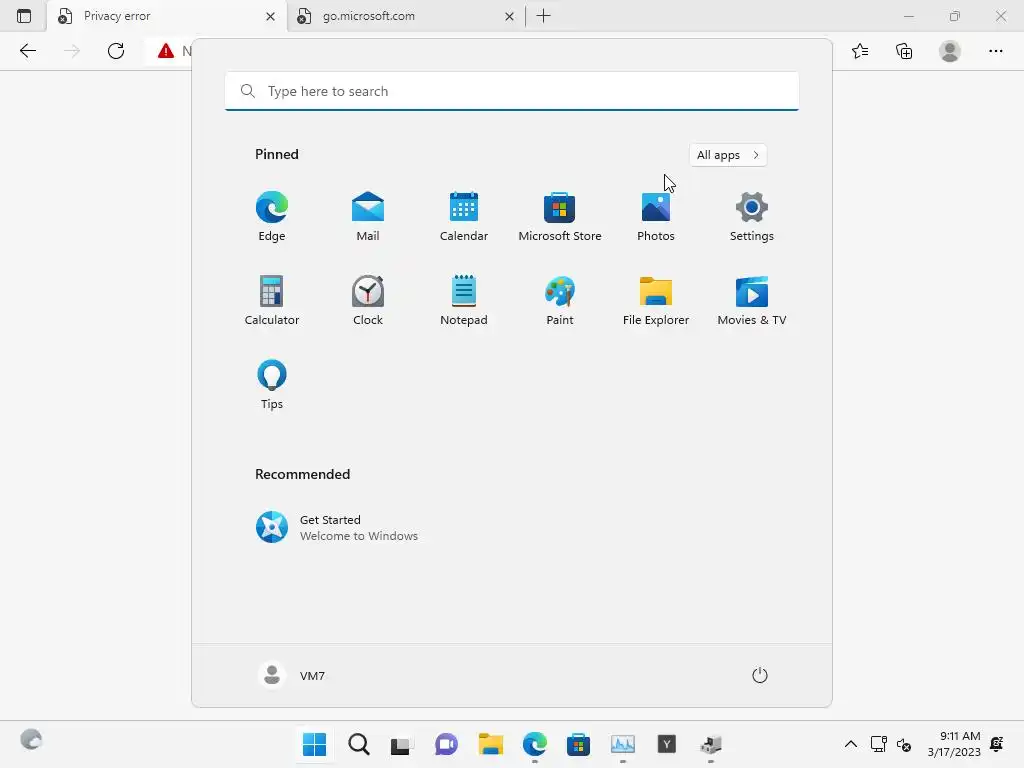1024x768 pixels.
Task: Open Microsoft Store from pinned apps
Action: [x=560, y=216]
